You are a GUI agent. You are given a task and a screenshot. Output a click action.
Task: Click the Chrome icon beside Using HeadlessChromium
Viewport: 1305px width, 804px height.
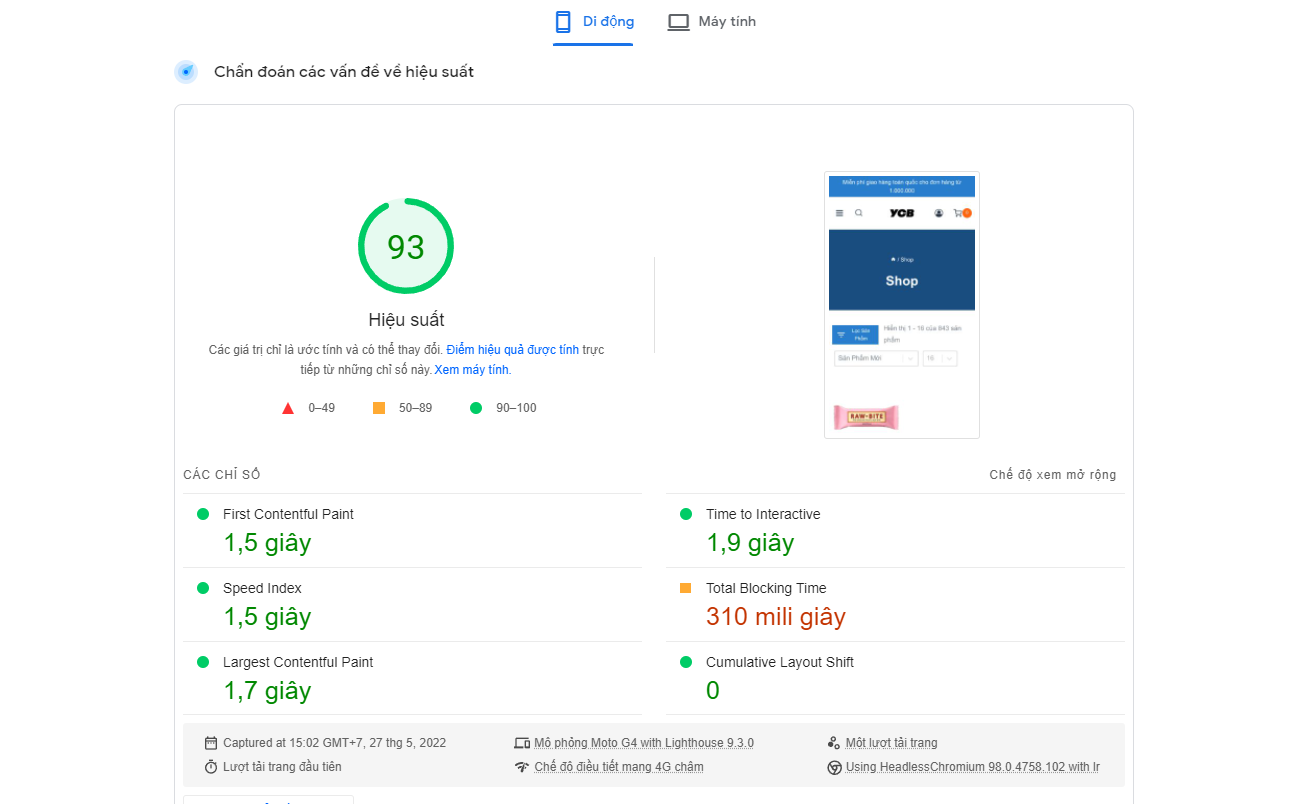pos(834,767)
